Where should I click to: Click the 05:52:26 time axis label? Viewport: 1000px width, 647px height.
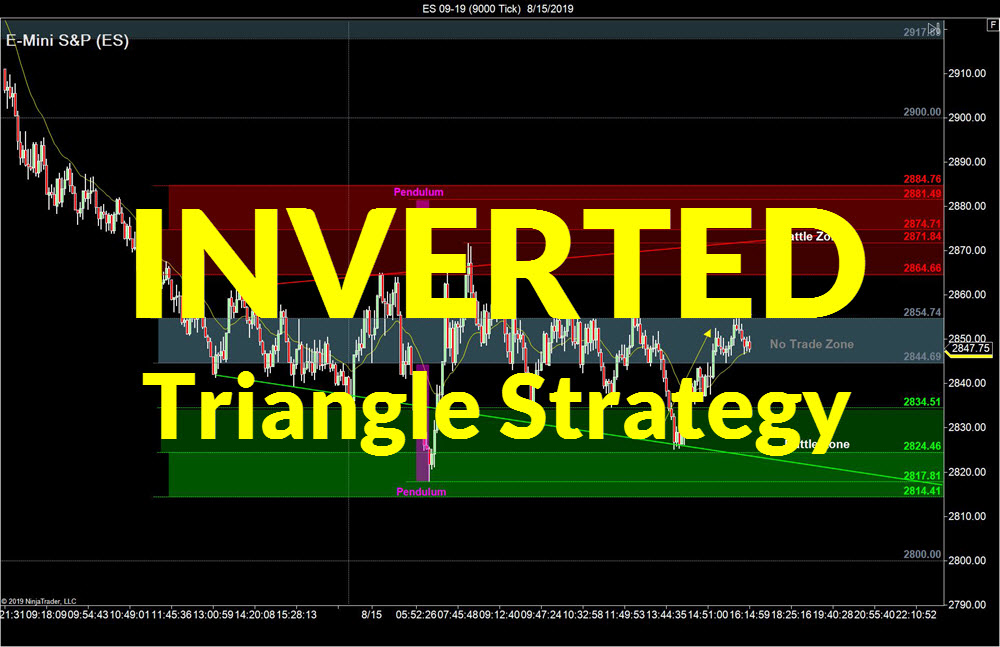click(416, 615)
